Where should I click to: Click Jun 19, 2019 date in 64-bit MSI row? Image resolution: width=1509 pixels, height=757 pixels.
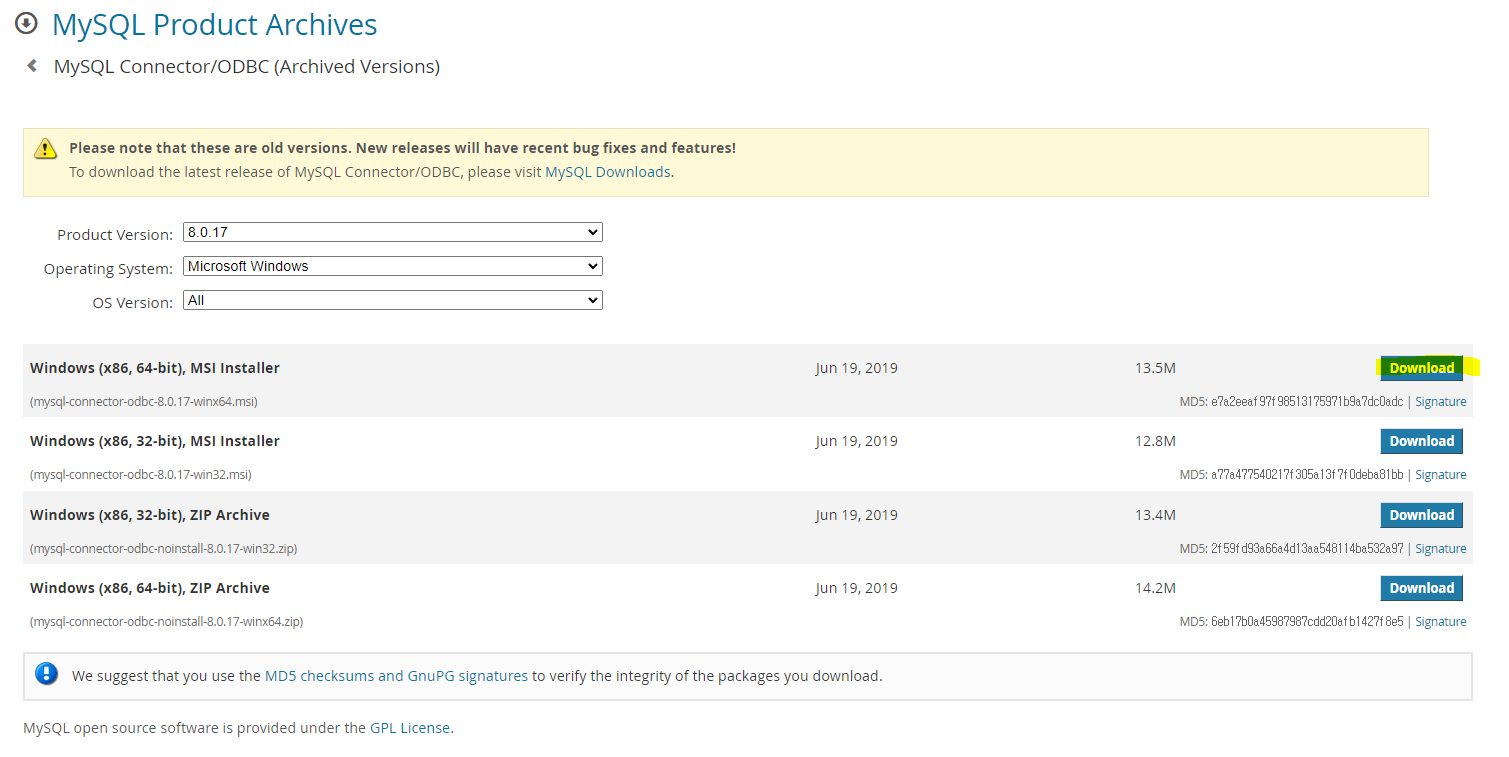[856, 368]
